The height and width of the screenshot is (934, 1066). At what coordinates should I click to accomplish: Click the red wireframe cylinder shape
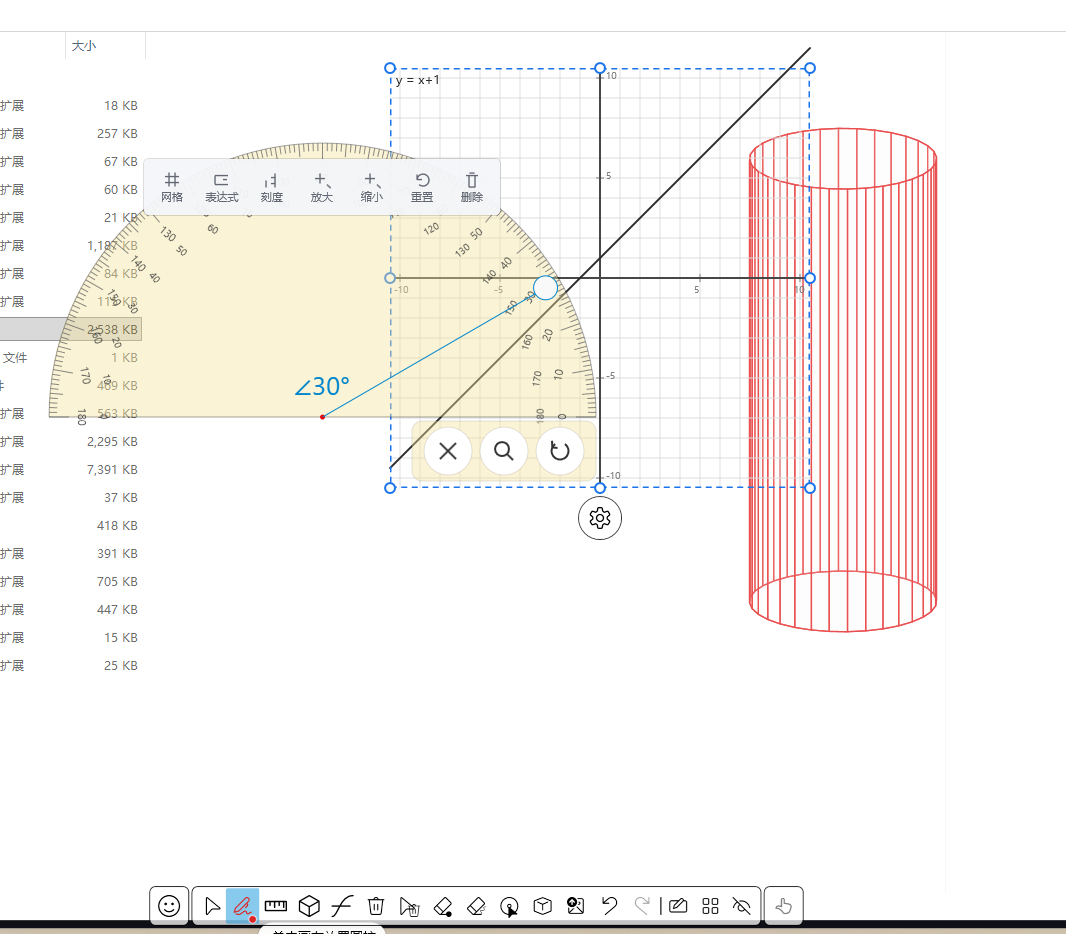point(843,380)
